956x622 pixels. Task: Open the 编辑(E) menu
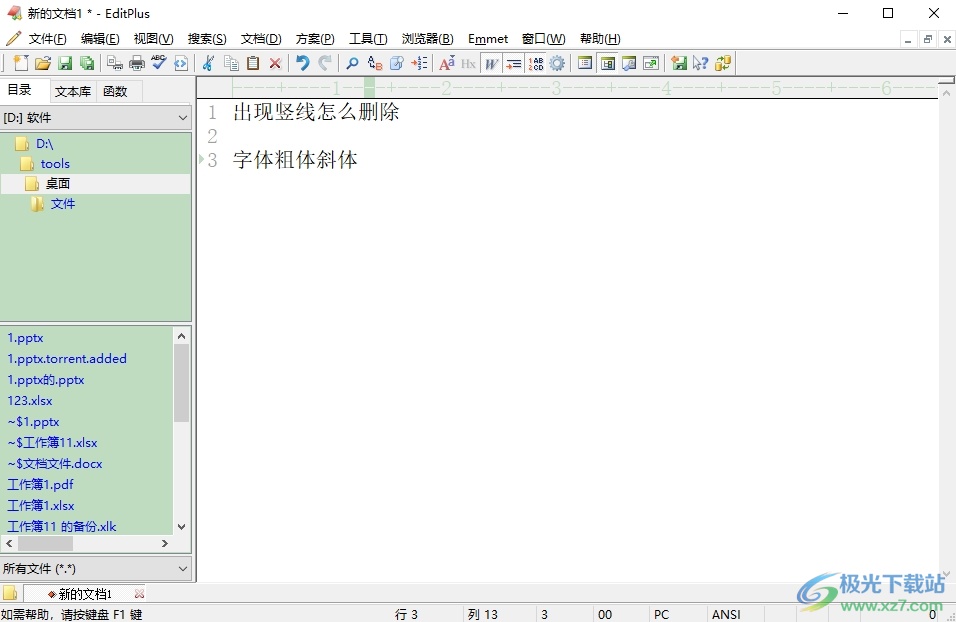point(100,38)
